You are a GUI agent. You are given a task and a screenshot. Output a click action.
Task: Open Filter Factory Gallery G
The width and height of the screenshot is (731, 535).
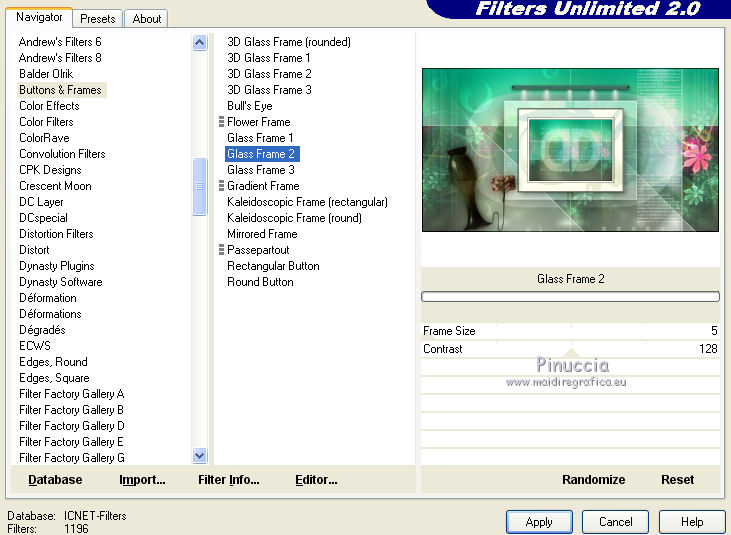pyautogui.click(x=72, y=458)
